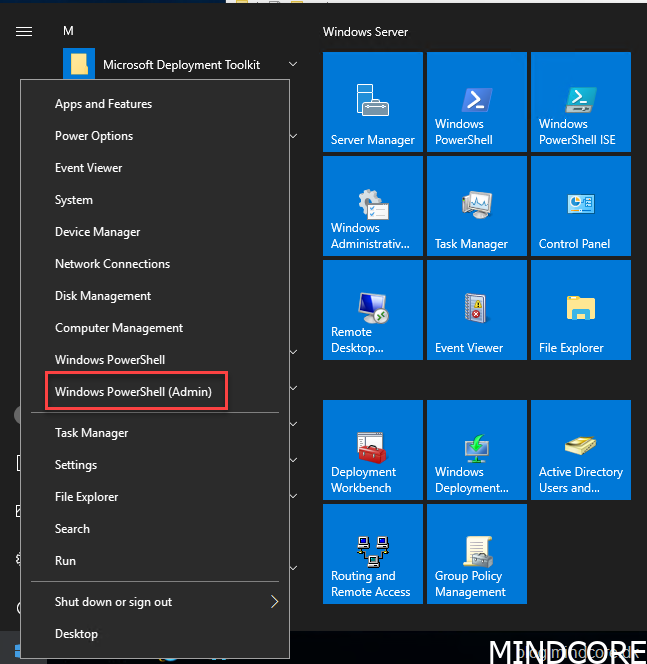Open the Windows Administrative Tools tile
Screen dimensions: 647x664
coord(373,206)
